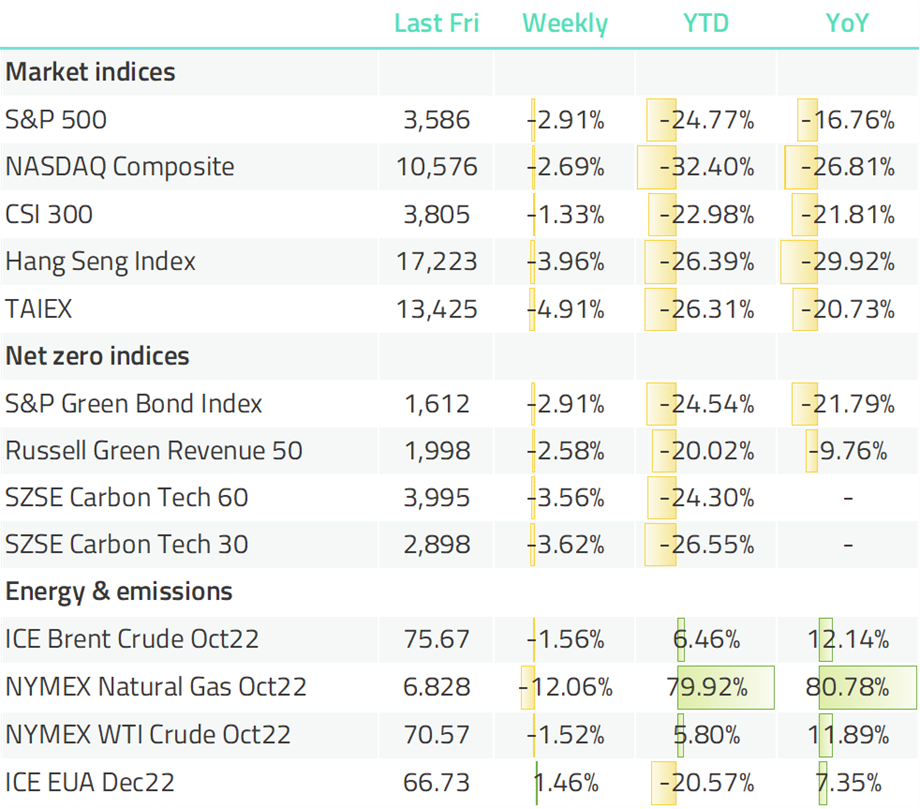Click the "NYMEX Natural Gas Oct22" row label
Screen dimensions: 920x809
click(156, 686)
